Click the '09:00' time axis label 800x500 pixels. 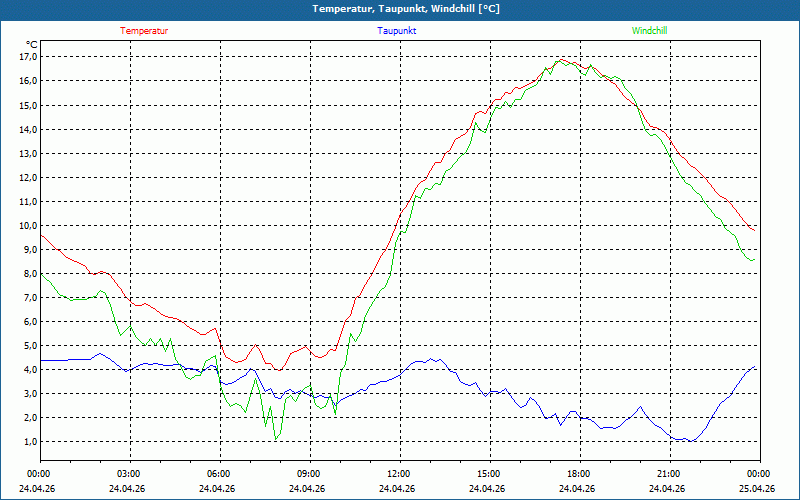[308, 474]
